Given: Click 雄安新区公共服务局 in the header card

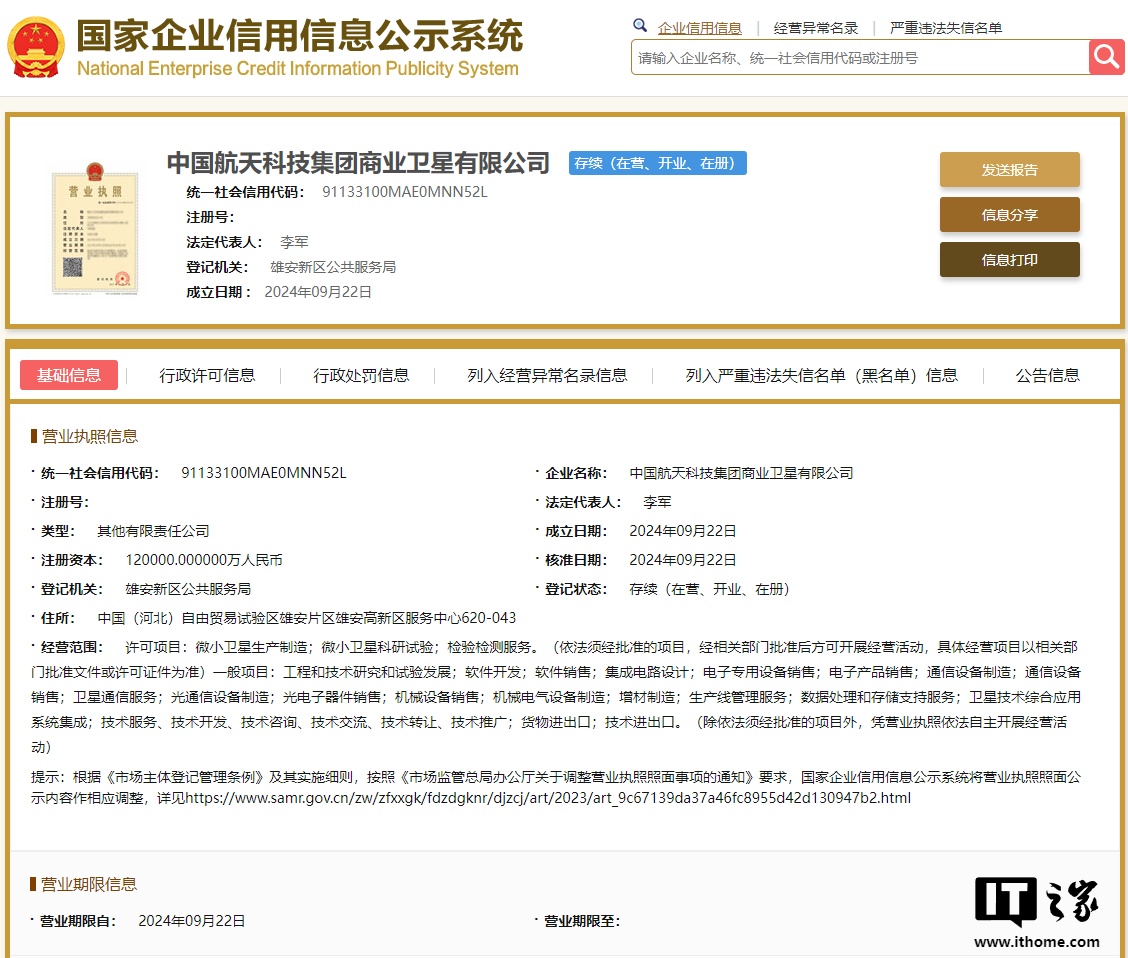Looking at the screenshot, I should pos(333,268).
